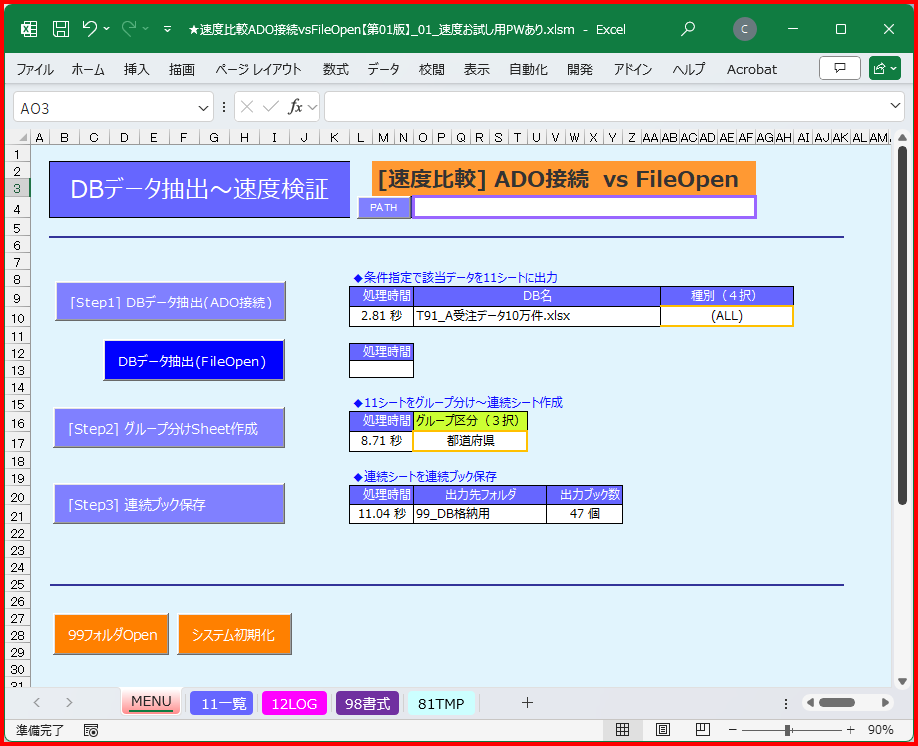The height and width of the screenshot is (746, 918).
Task: Click the zoom slider handle
Action: (x=788, y=730)
